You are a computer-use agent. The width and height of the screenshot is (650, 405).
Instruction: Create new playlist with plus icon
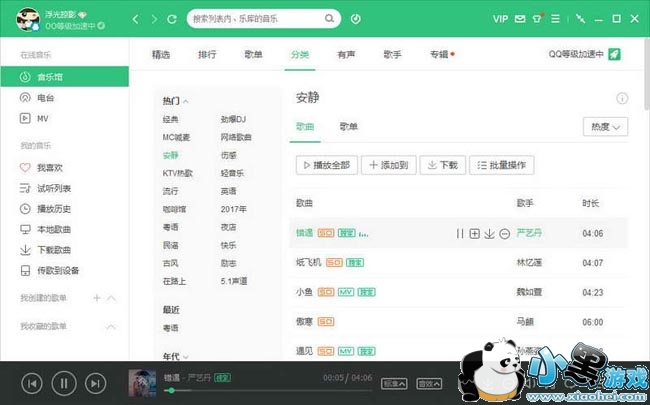tap(97, 298)
